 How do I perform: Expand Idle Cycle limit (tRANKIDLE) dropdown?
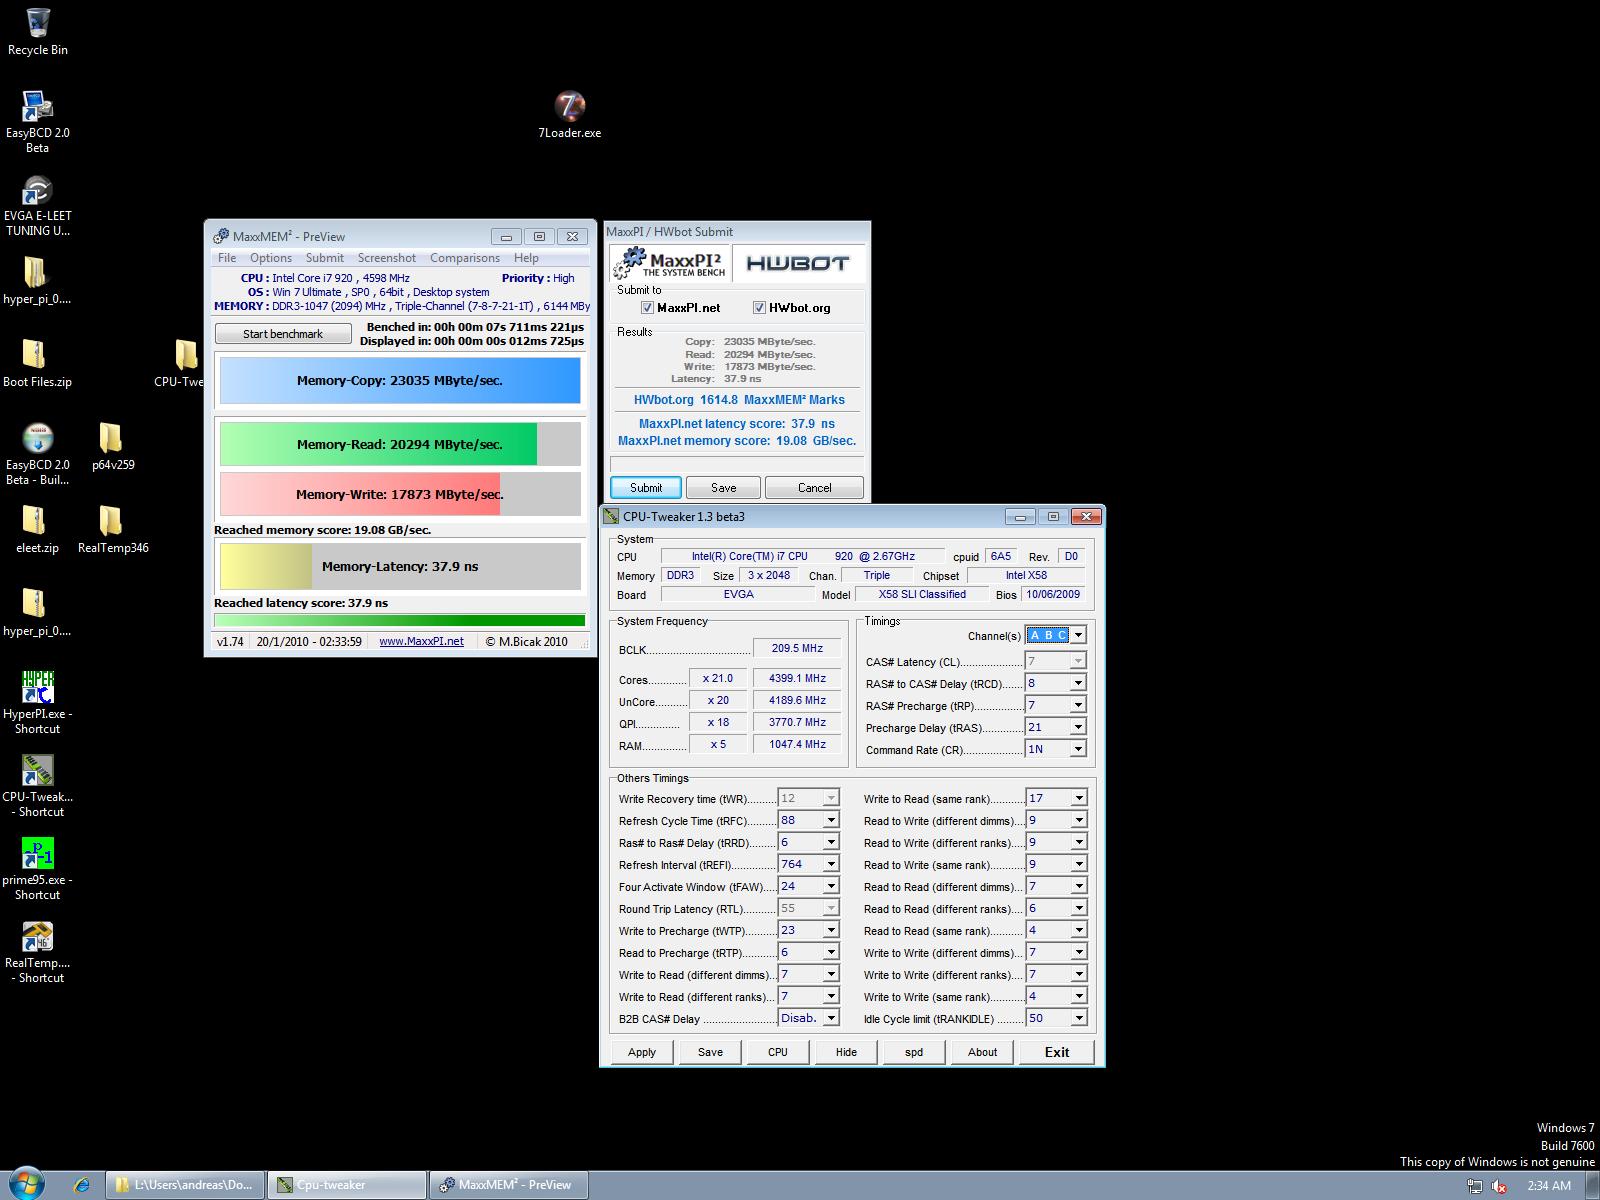tap(1078, 1018)
